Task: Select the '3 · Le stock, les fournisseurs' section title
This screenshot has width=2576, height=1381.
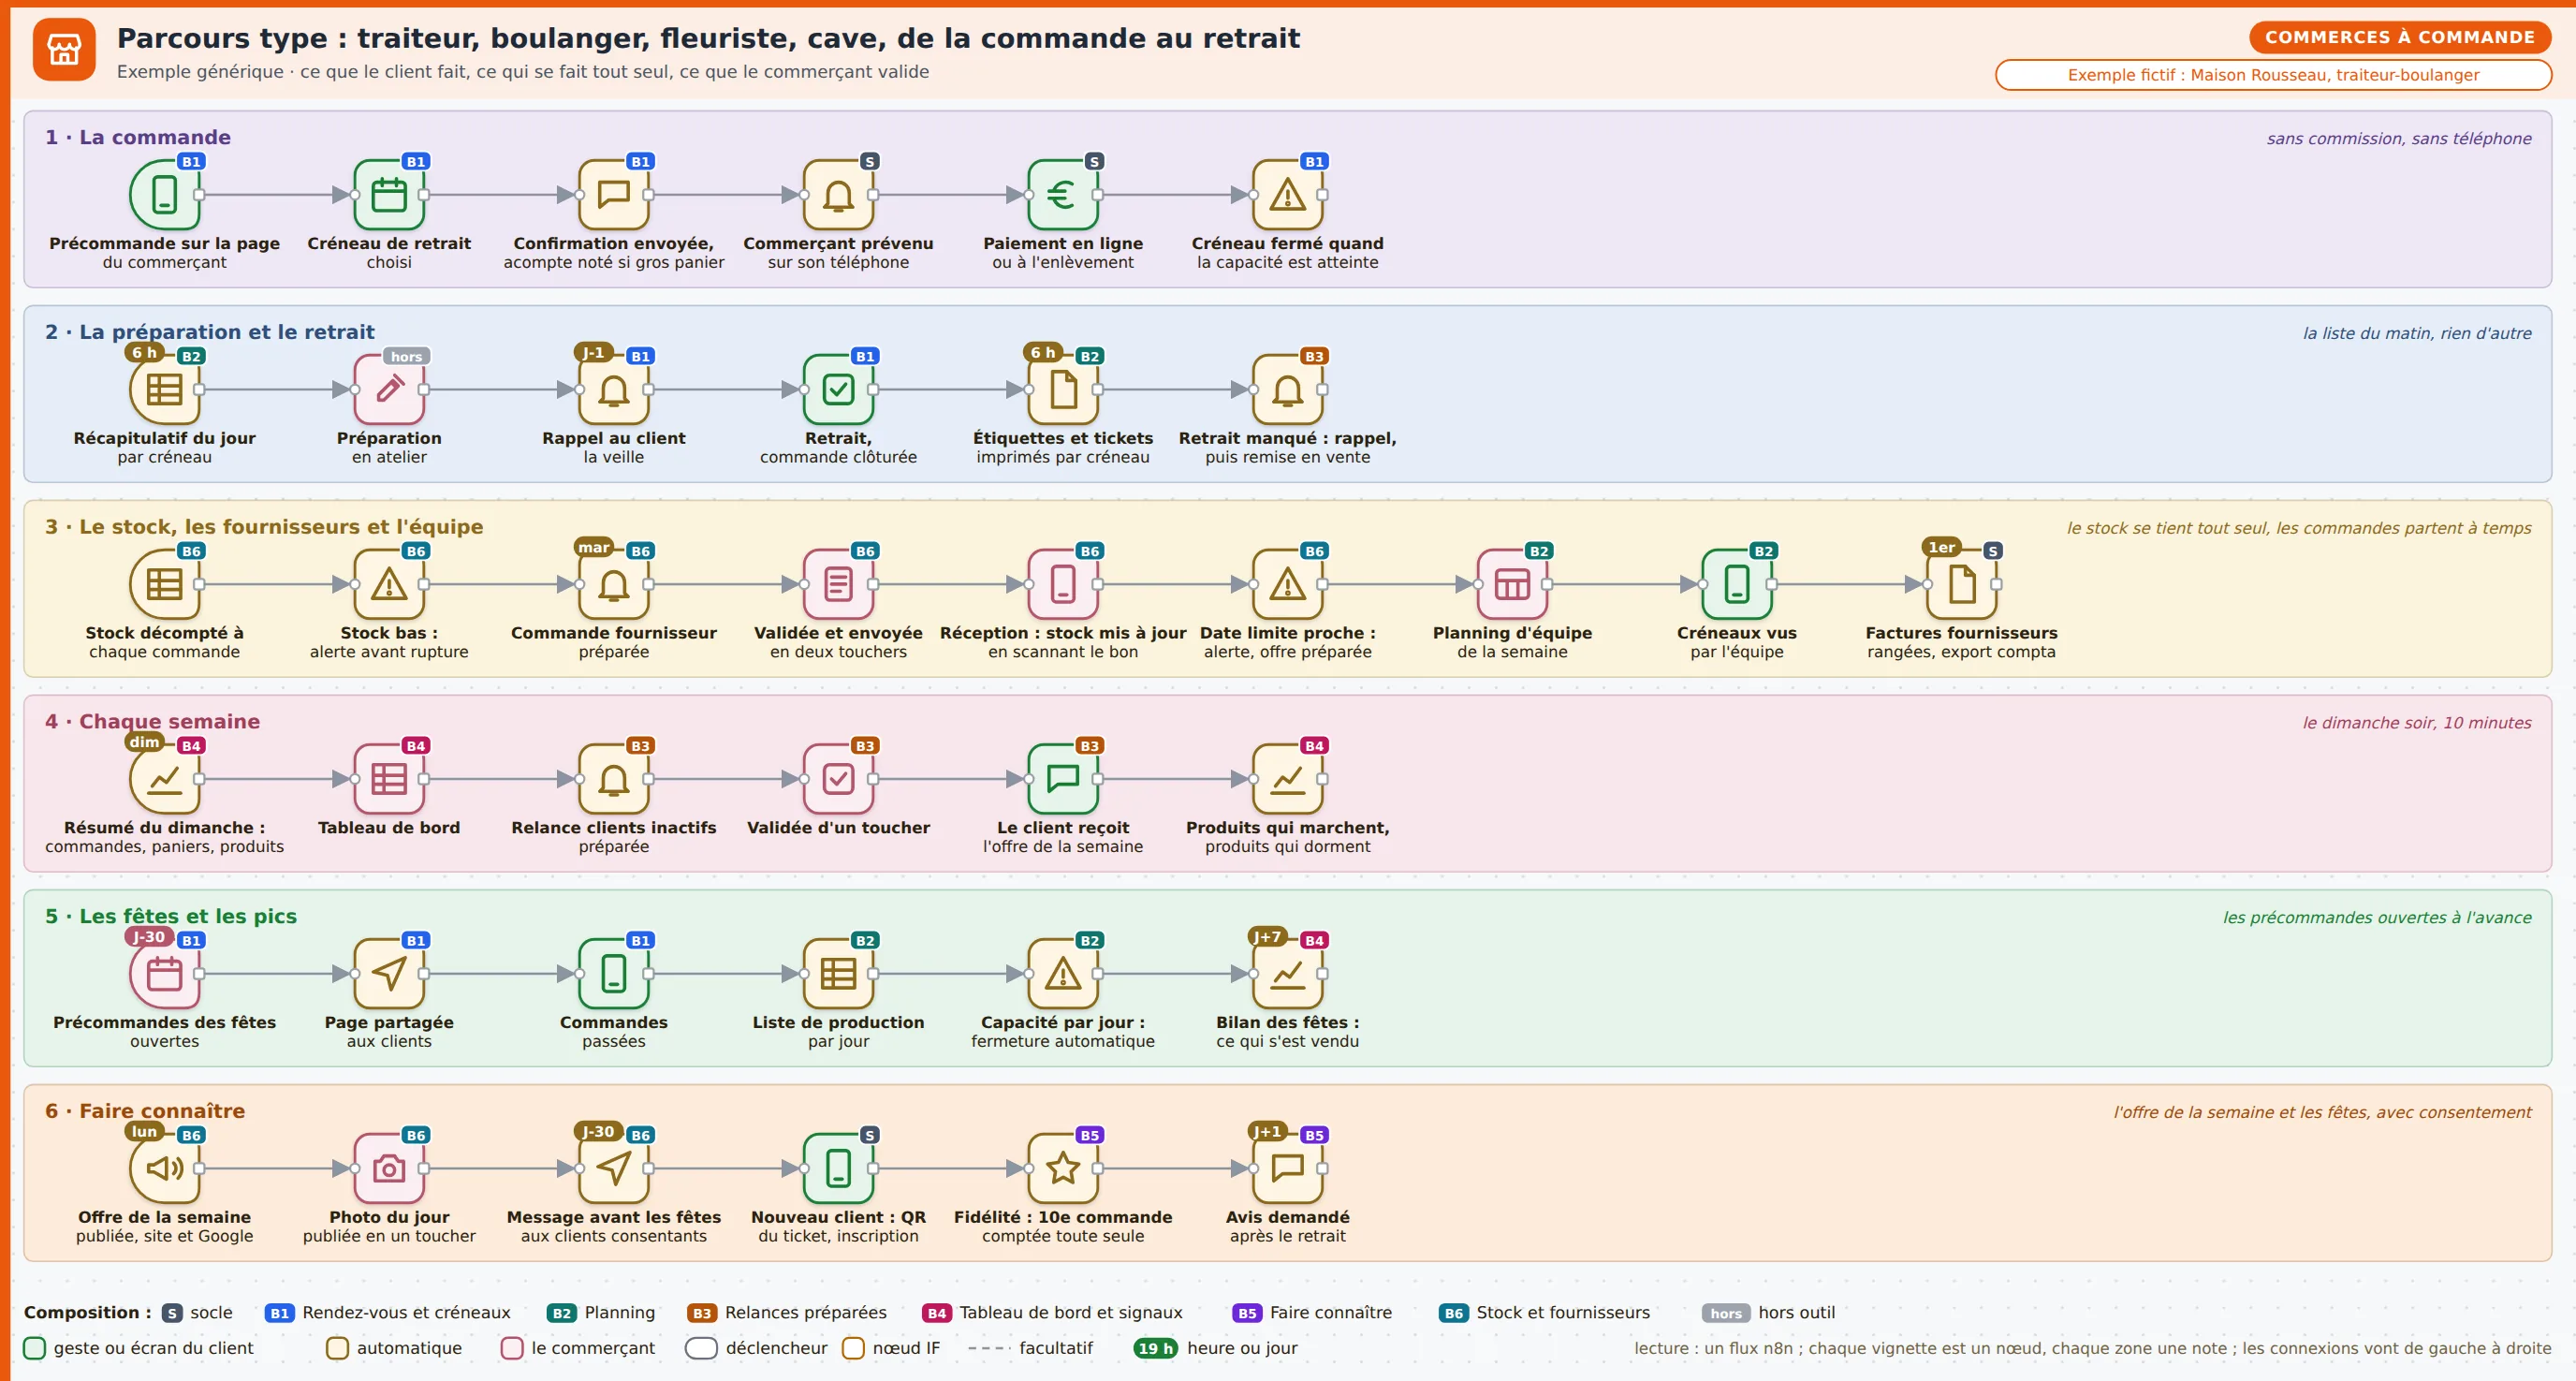Action: (x=264, y=527)
